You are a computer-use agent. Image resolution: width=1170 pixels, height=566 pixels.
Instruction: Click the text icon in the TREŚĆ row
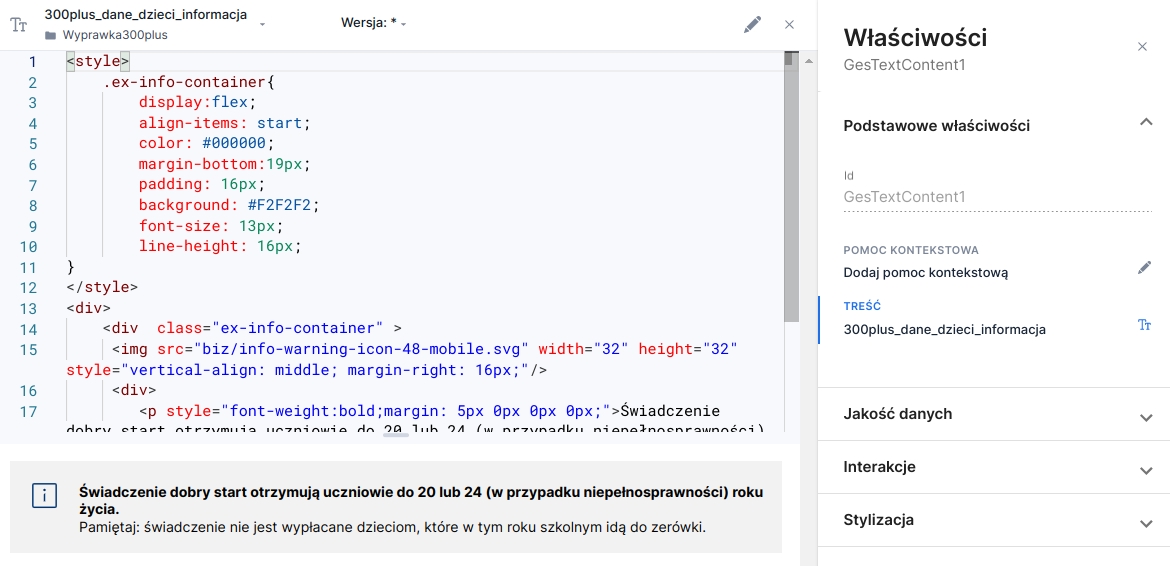point(1144,326)
